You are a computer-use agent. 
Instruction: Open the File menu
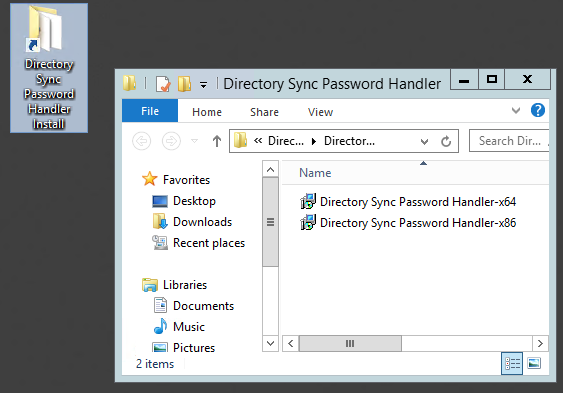(150, 111)
